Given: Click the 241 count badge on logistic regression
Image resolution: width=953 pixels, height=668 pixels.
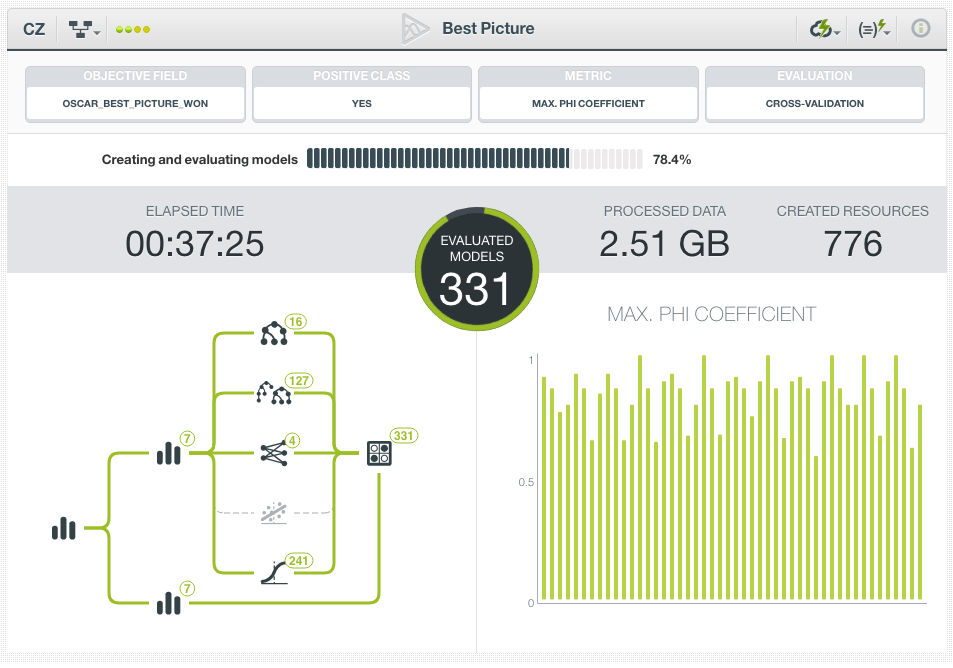Looking at the screenshot, I should [298, 560].
